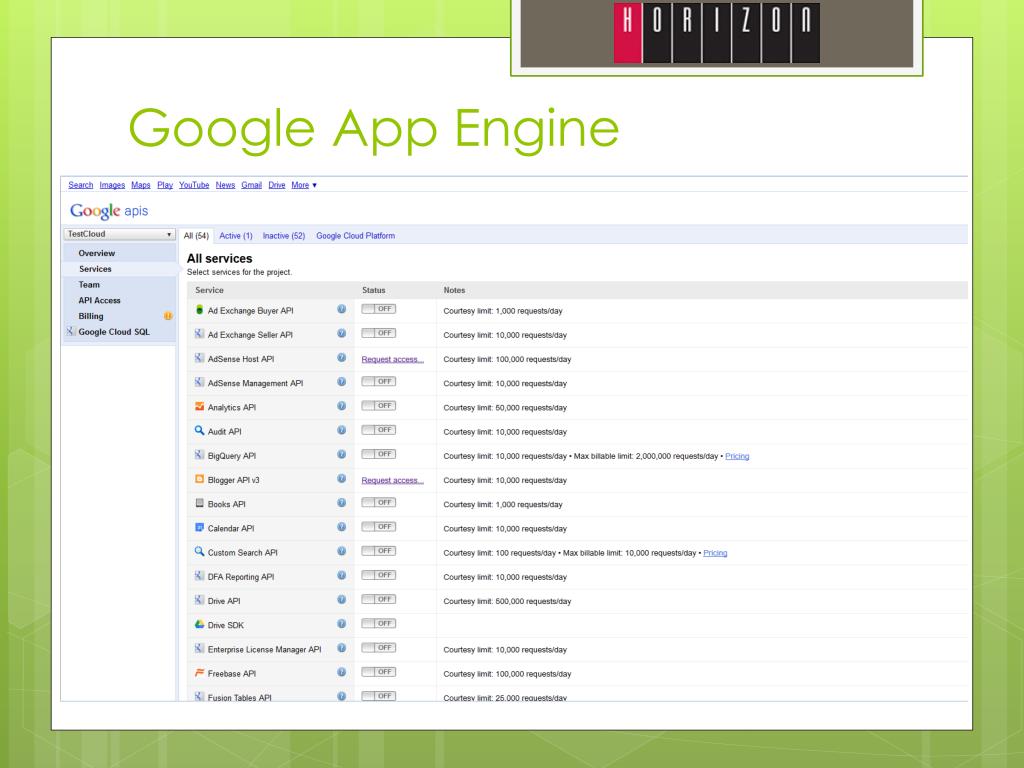
Task: Click the Service column header
Action: coord(209,290)
